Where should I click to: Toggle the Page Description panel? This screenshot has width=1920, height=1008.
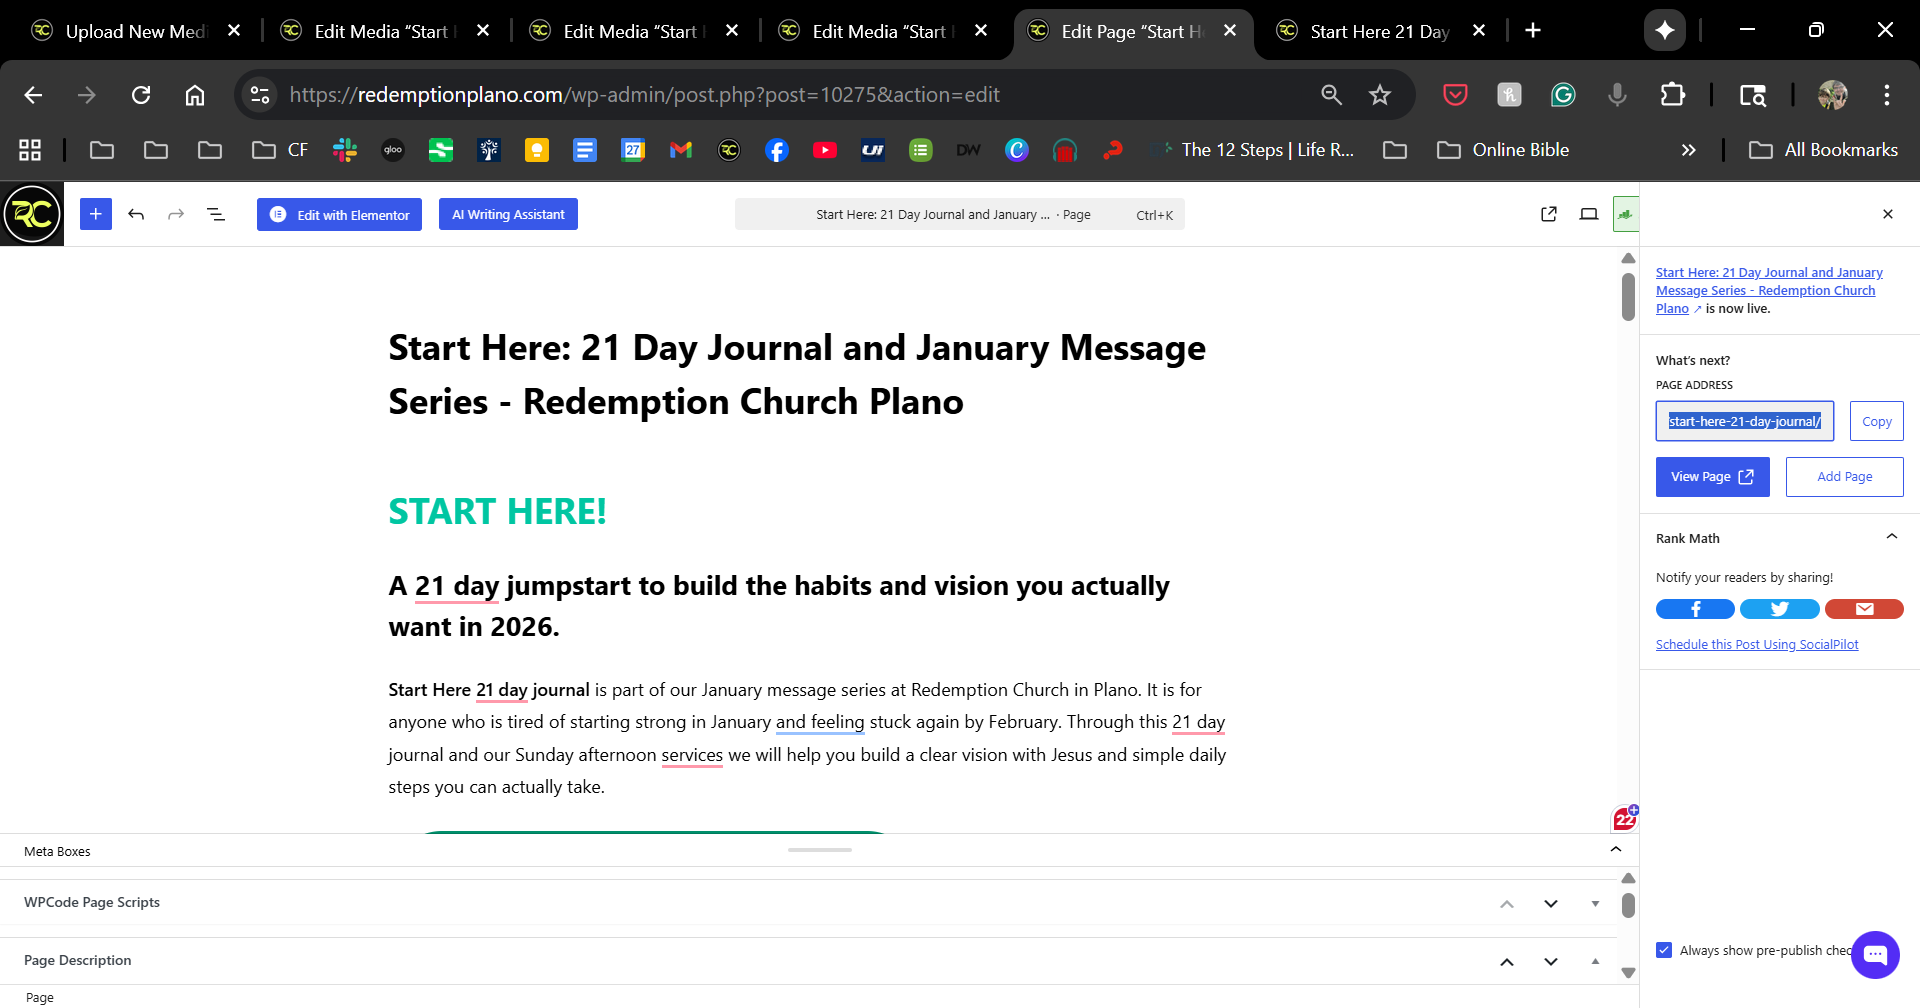(1595, 961)
